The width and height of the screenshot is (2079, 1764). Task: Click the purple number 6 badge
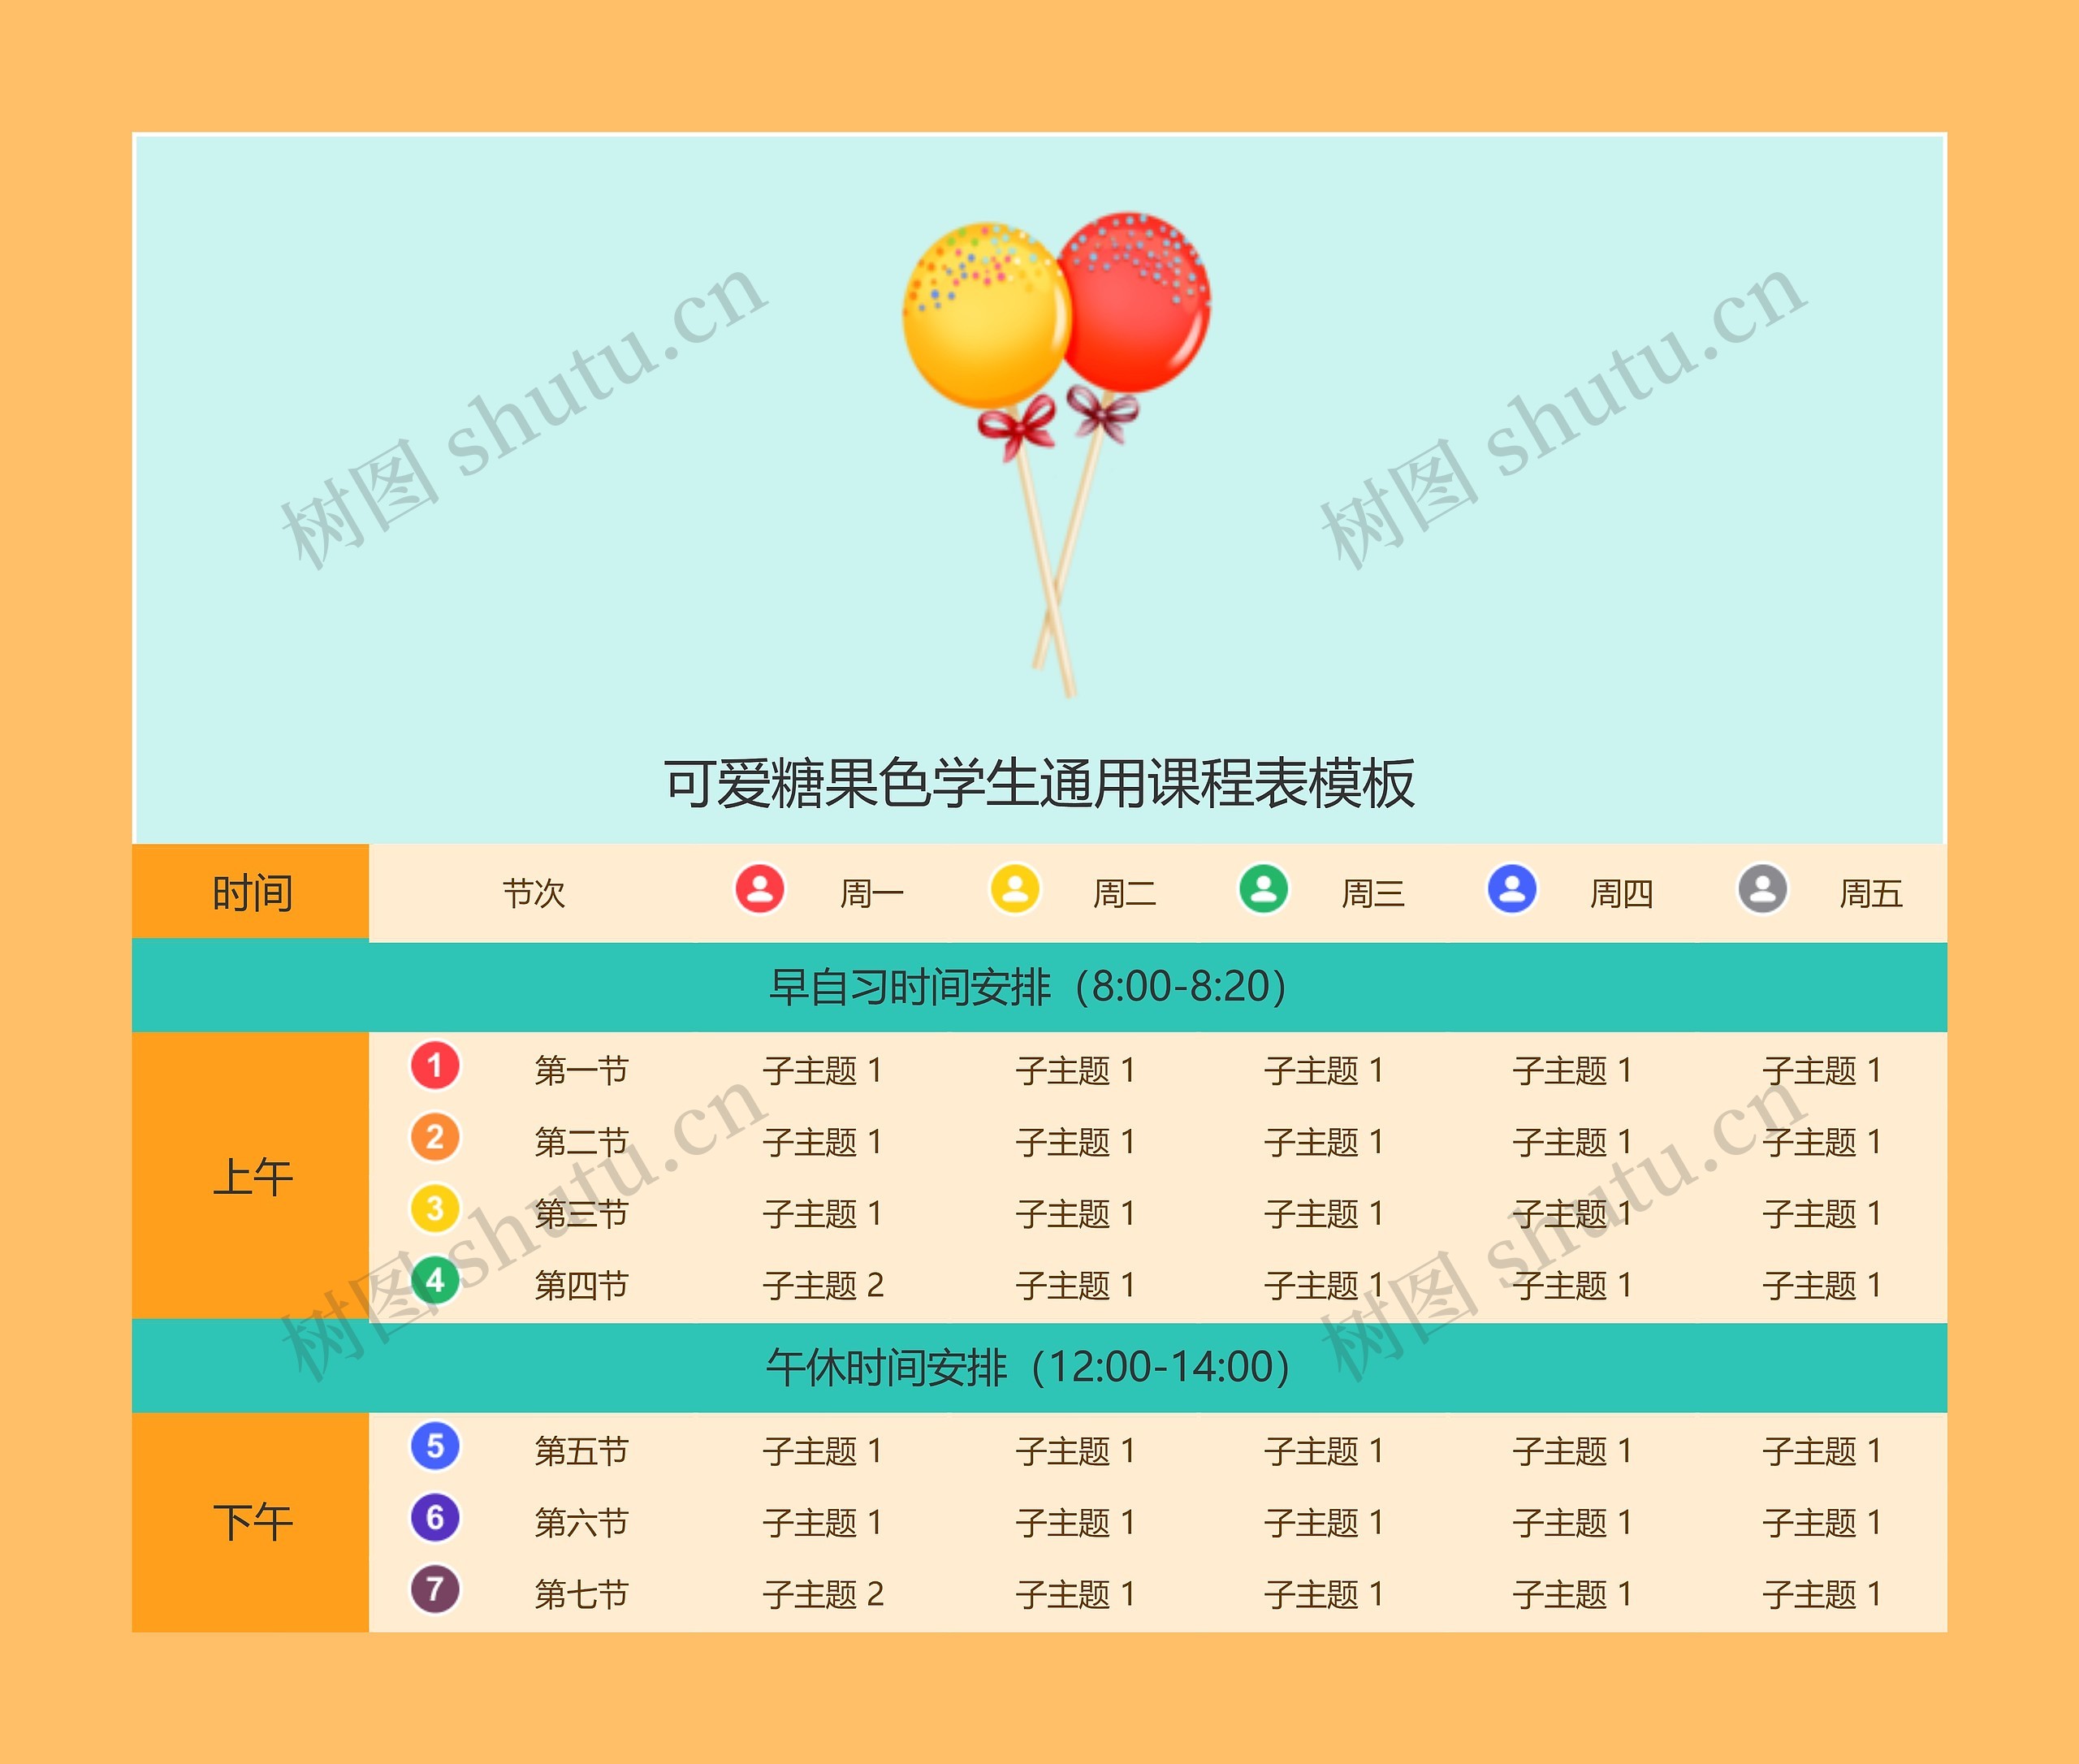point(435,1518)
